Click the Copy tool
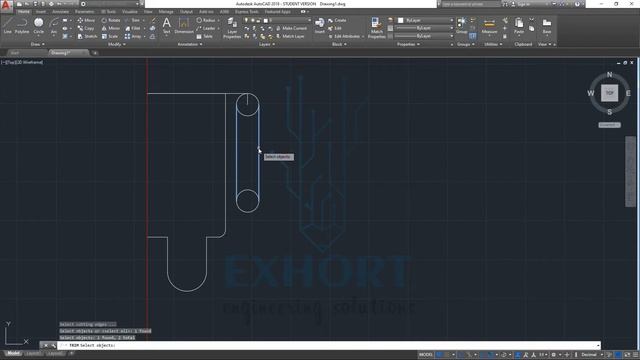Screen dimensions: 640x360 pyautogui.click(x=86, y=28)
